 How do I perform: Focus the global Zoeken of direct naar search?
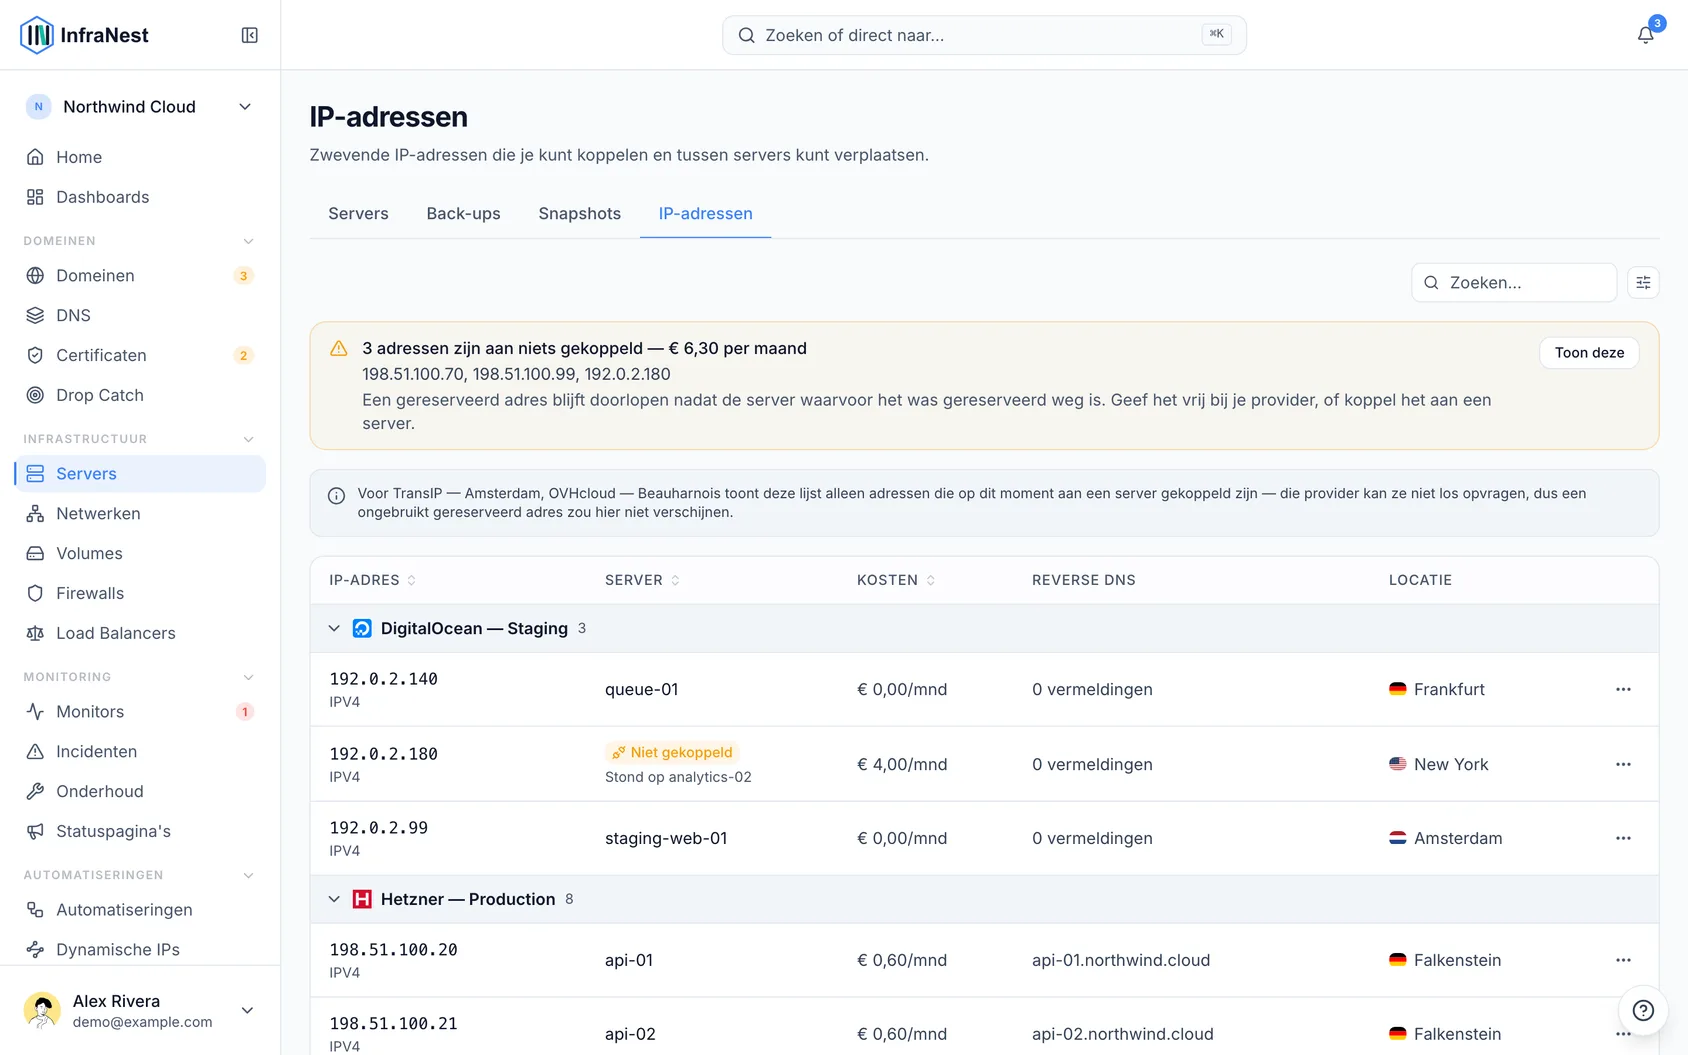(x=984, y=35)
